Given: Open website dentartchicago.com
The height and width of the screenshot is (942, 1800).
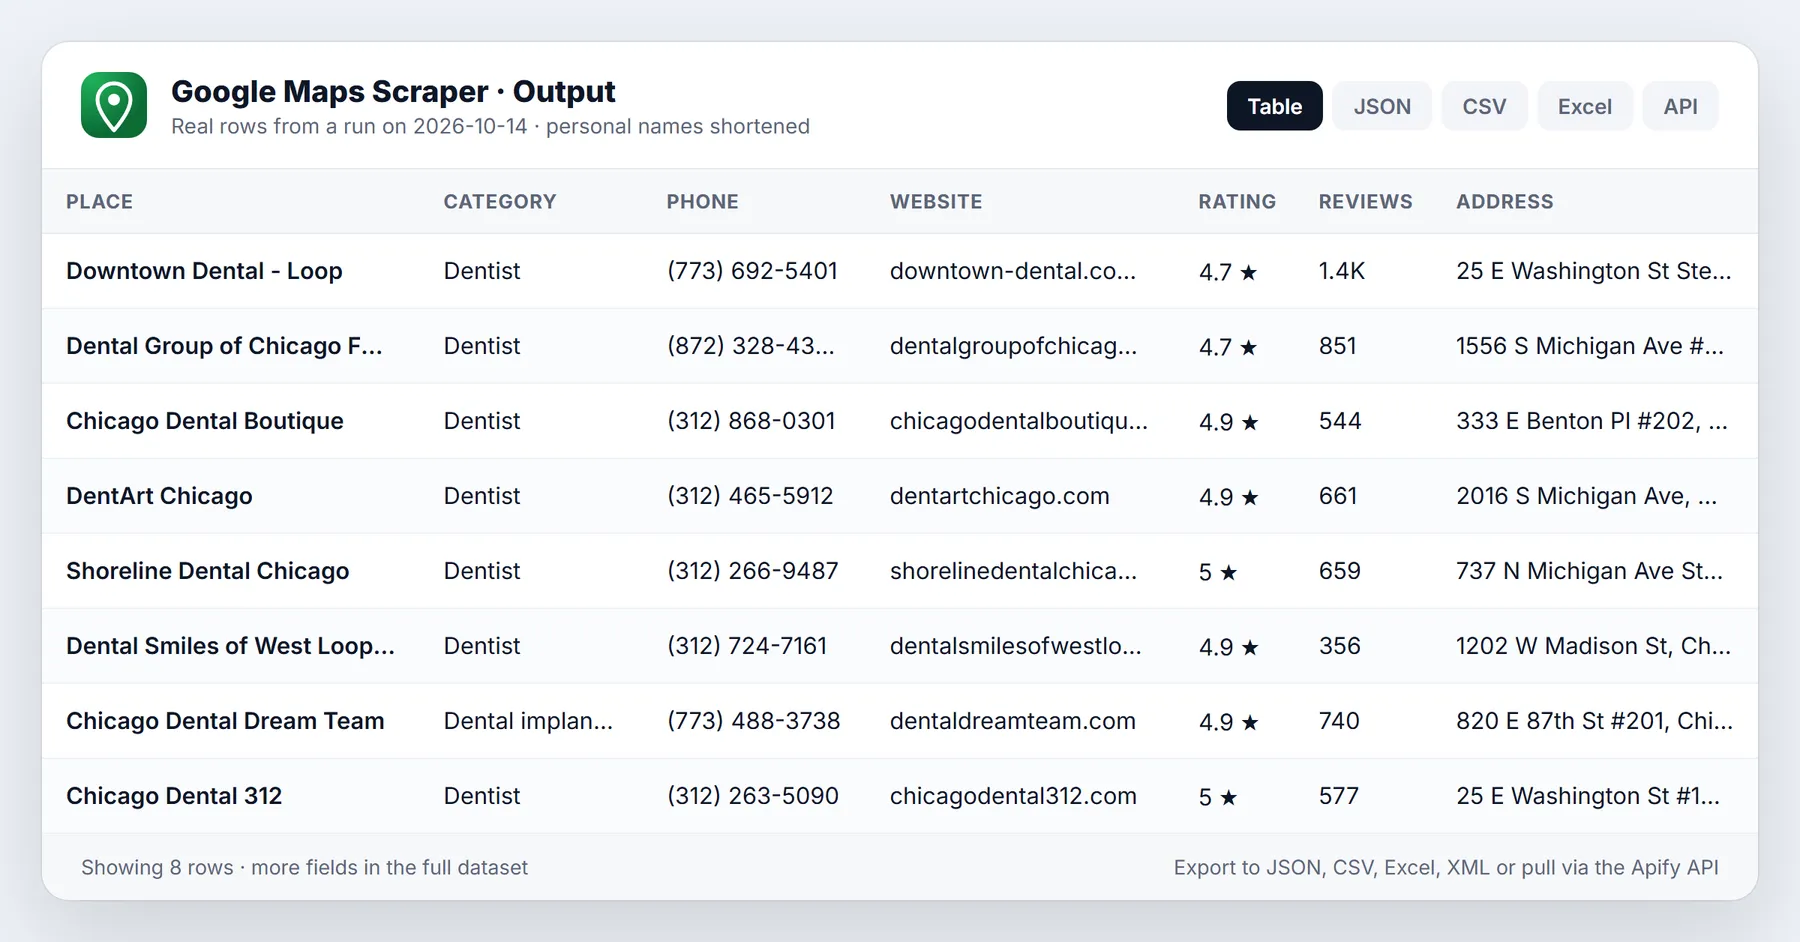Looking at the screenshot, I should point(1000,496).
